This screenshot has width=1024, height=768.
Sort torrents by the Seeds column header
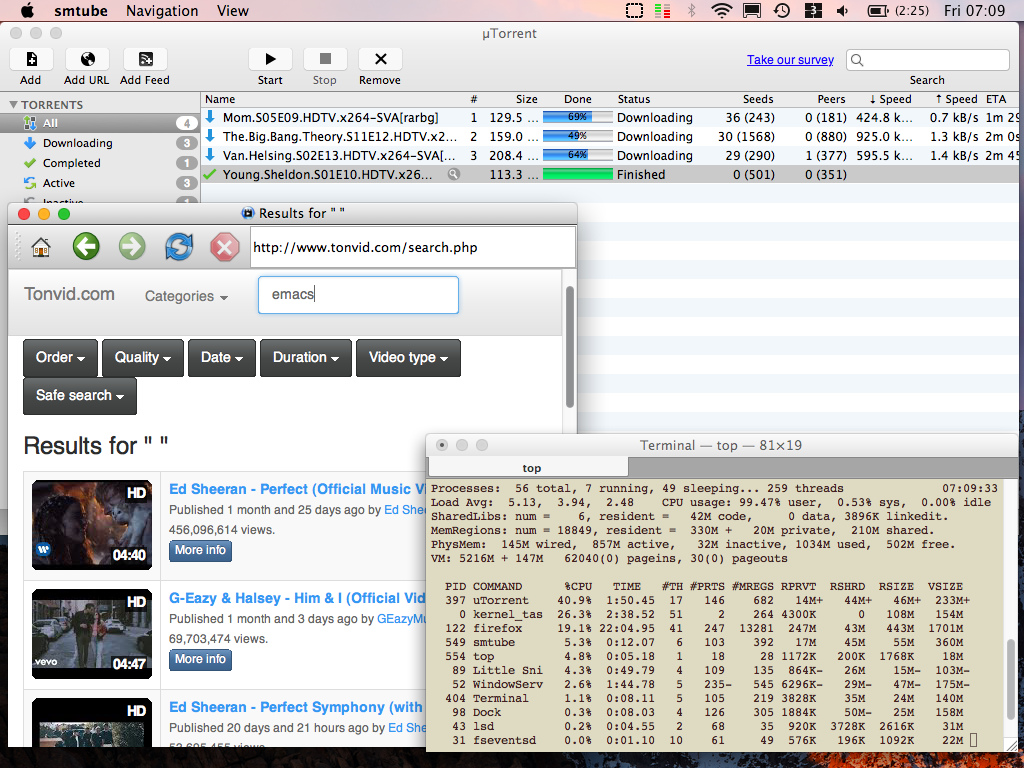pyautogui.click(x=758, y=99)
